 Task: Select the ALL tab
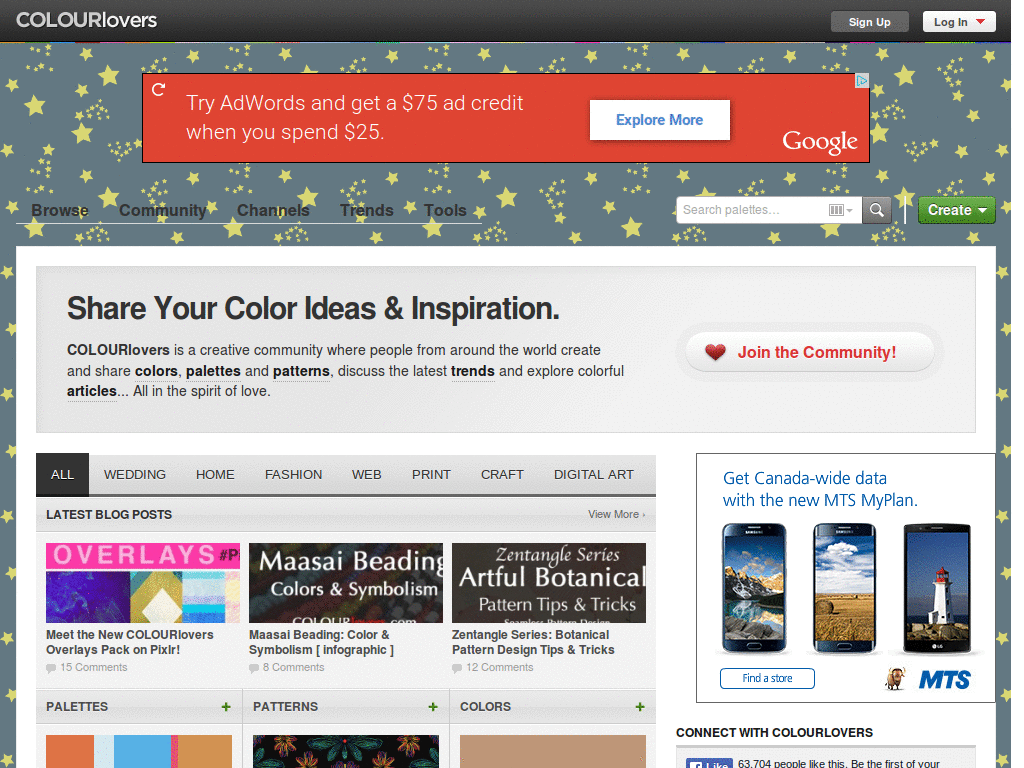(x=63, y=475)
